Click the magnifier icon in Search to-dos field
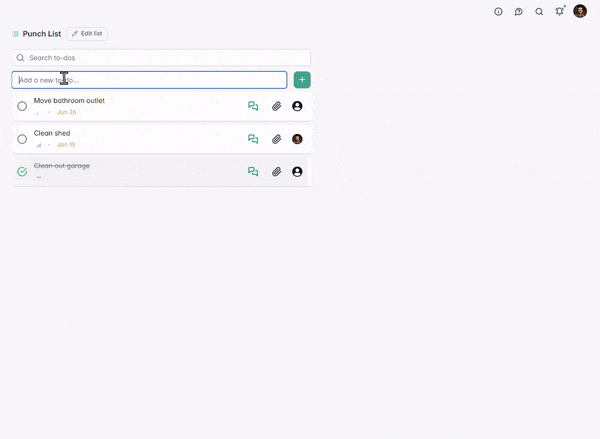 20,58
